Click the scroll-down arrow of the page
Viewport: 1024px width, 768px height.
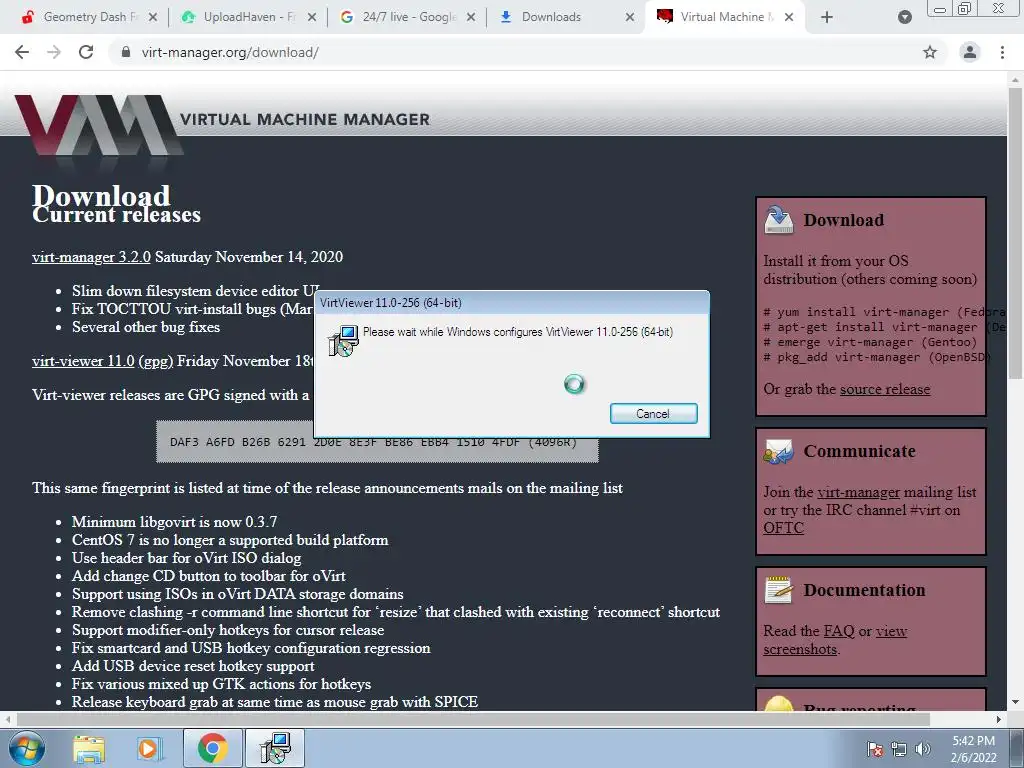[x=1015, y=702]
